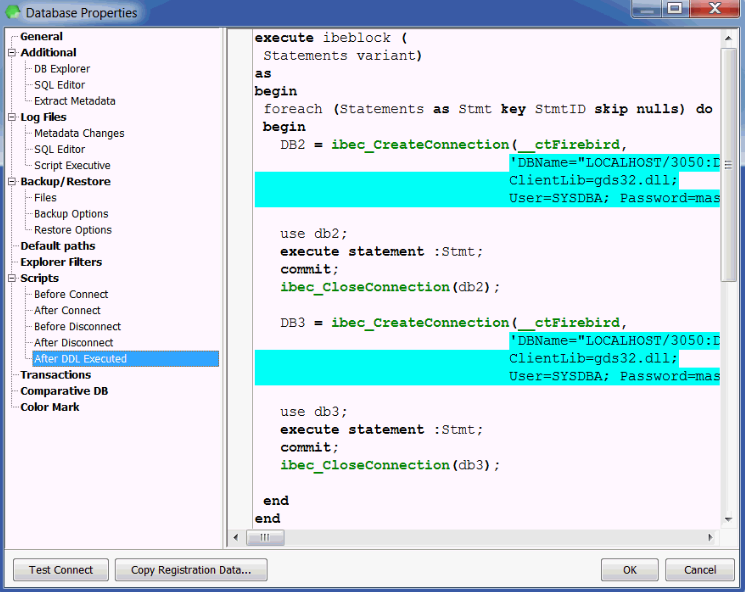Viewport: 745px width, 592px height.
Task: Confirm with the OK button
Action: click(630, 570)
